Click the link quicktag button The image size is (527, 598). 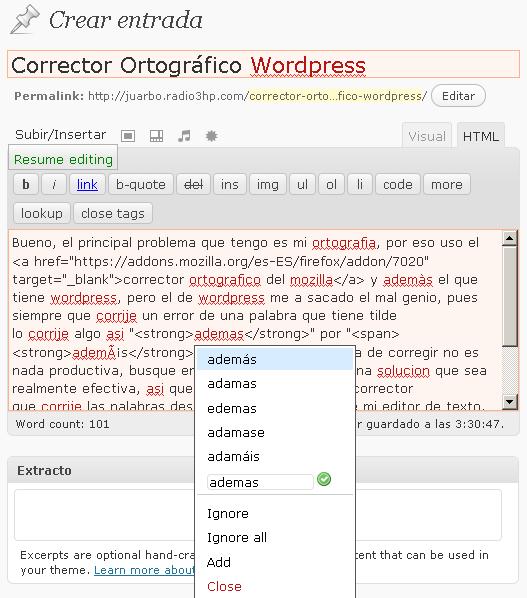(87, 185)
